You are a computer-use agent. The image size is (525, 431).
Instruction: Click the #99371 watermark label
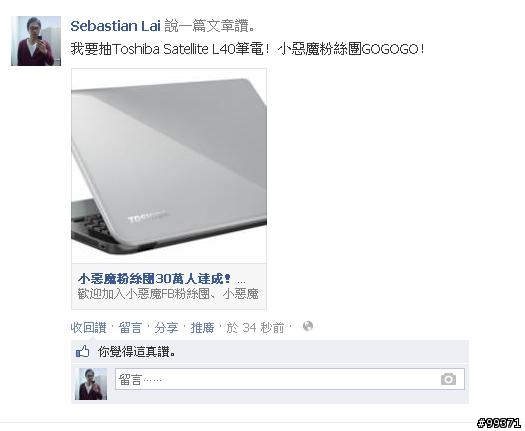[x=499, y=423]
